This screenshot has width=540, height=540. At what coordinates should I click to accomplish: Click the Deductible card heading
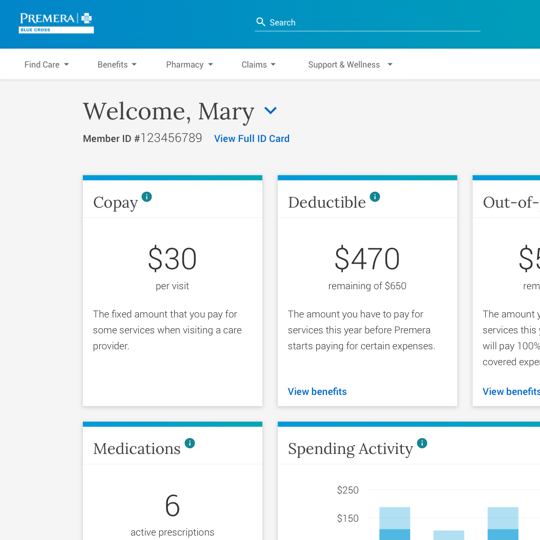pos(327,202)
